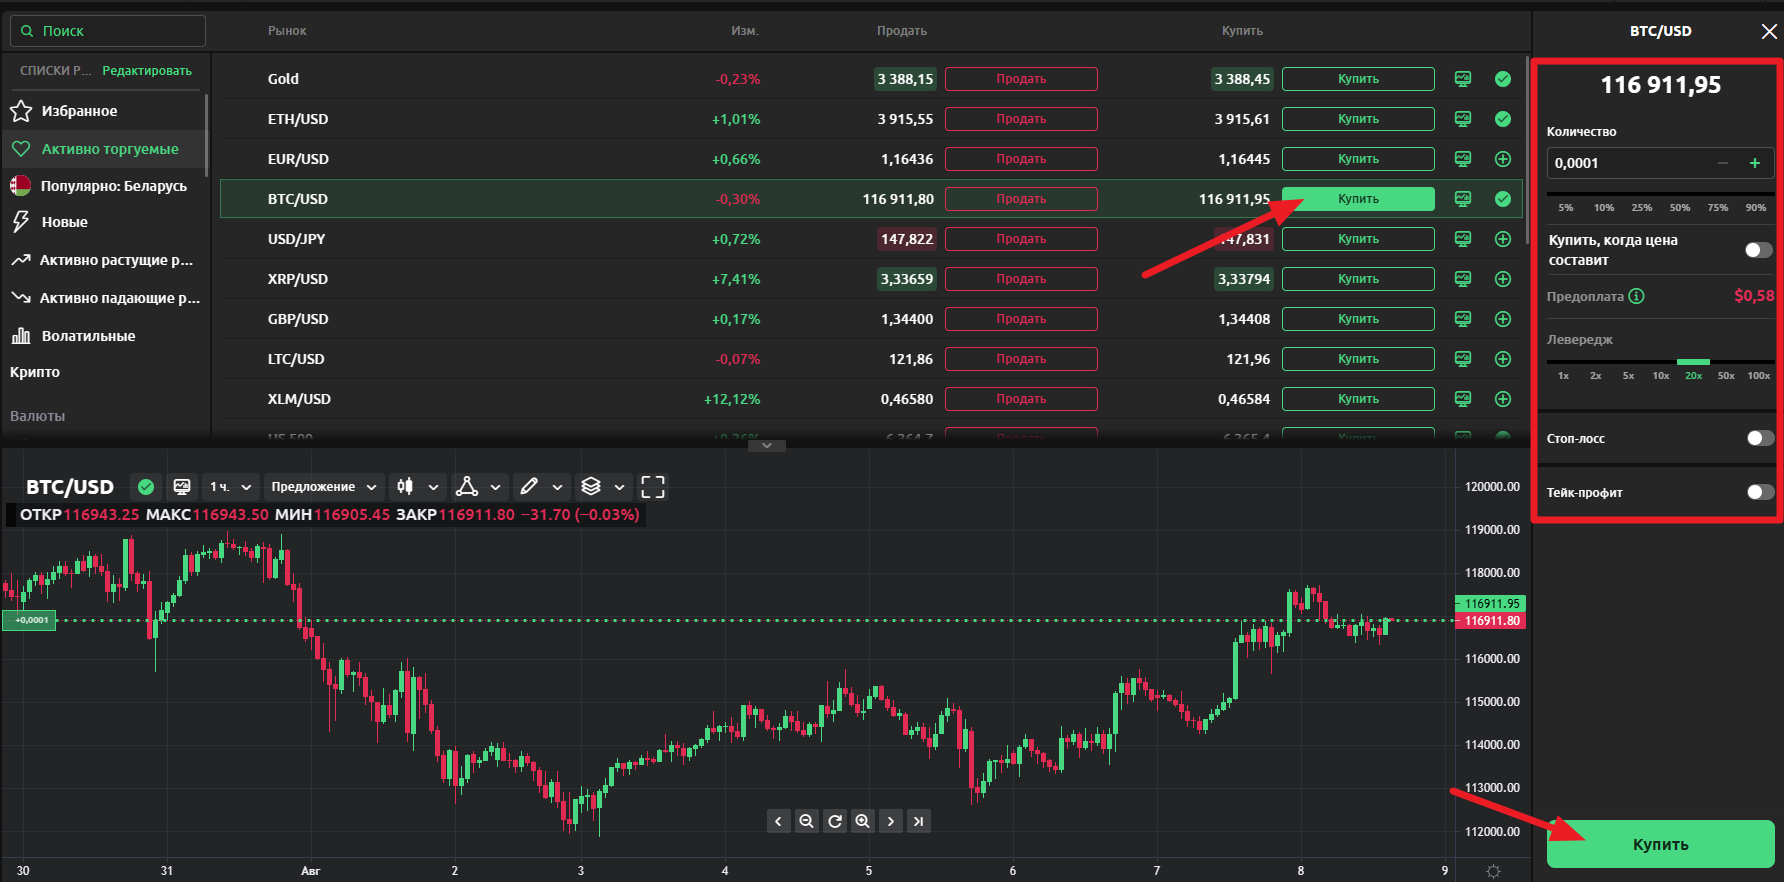Close the BTC/USD order panel
Viewport: 1784px width, 882px height.
(1769, 32)
